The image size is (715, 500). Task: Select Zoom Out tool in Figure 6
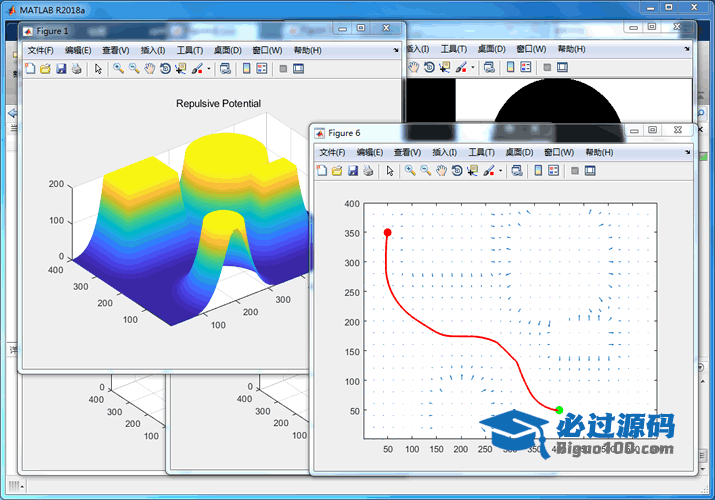pyautogui.click(x=426, y=171)
